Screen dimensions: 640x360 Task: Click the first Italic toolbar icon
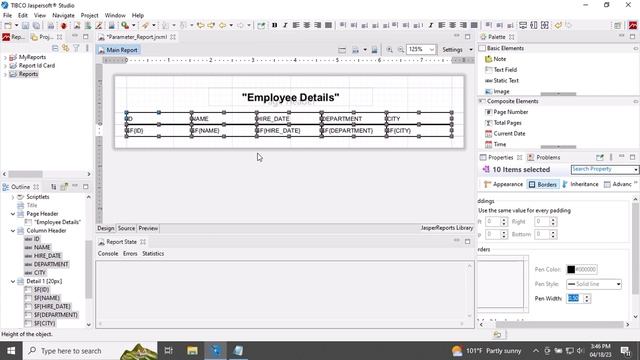[x=285, y=25]
